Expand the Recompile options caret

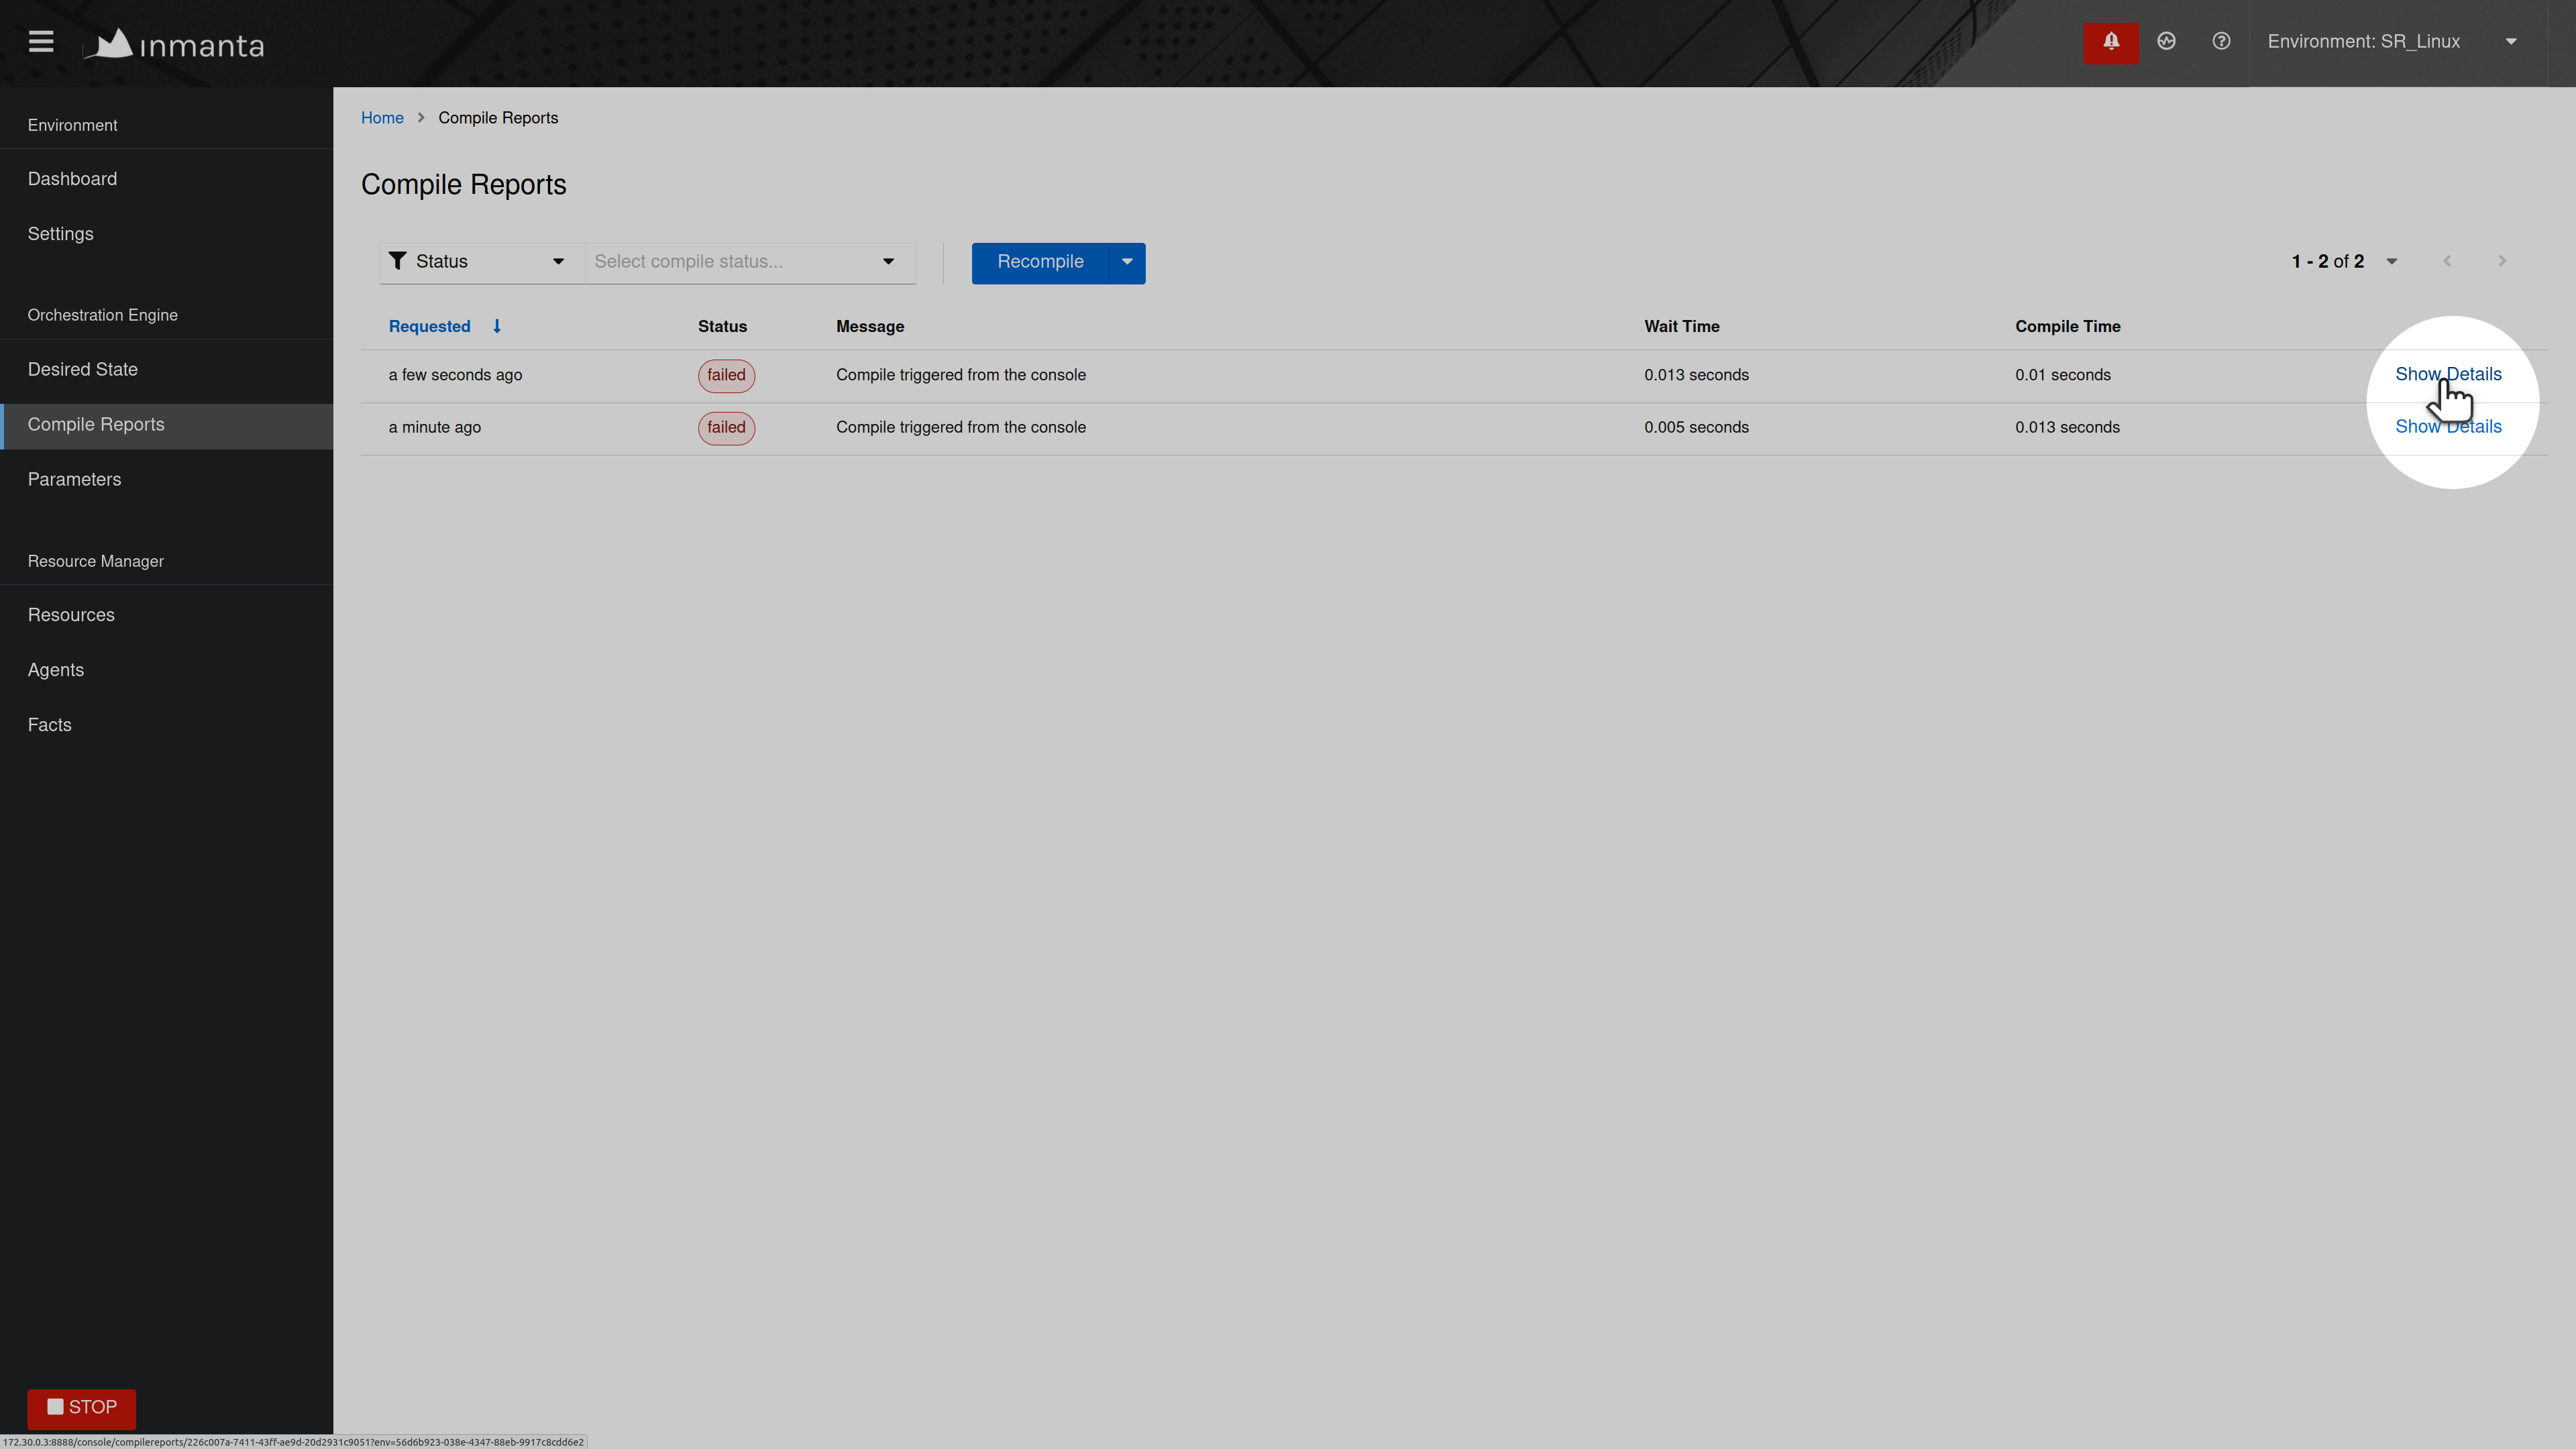tap(1127, 262)
